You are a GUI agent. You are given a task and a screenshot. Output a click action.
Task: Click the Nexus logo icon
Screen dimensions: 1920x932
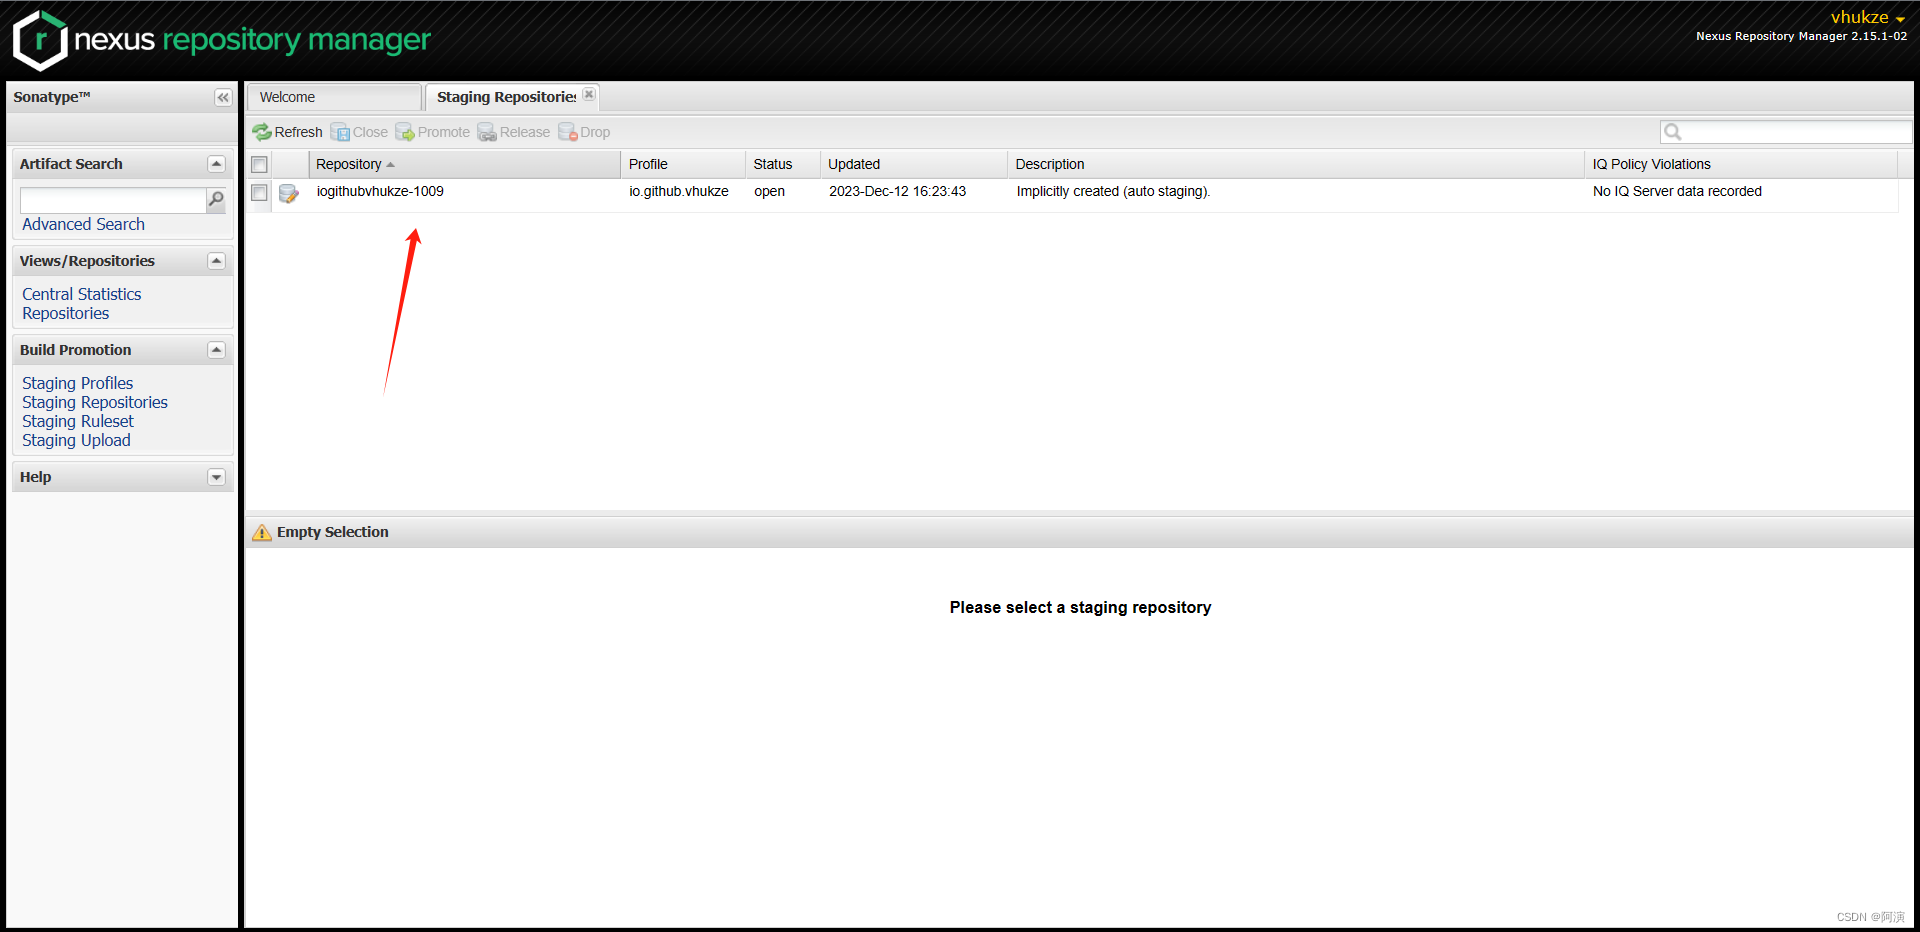[x=40, y=40]
